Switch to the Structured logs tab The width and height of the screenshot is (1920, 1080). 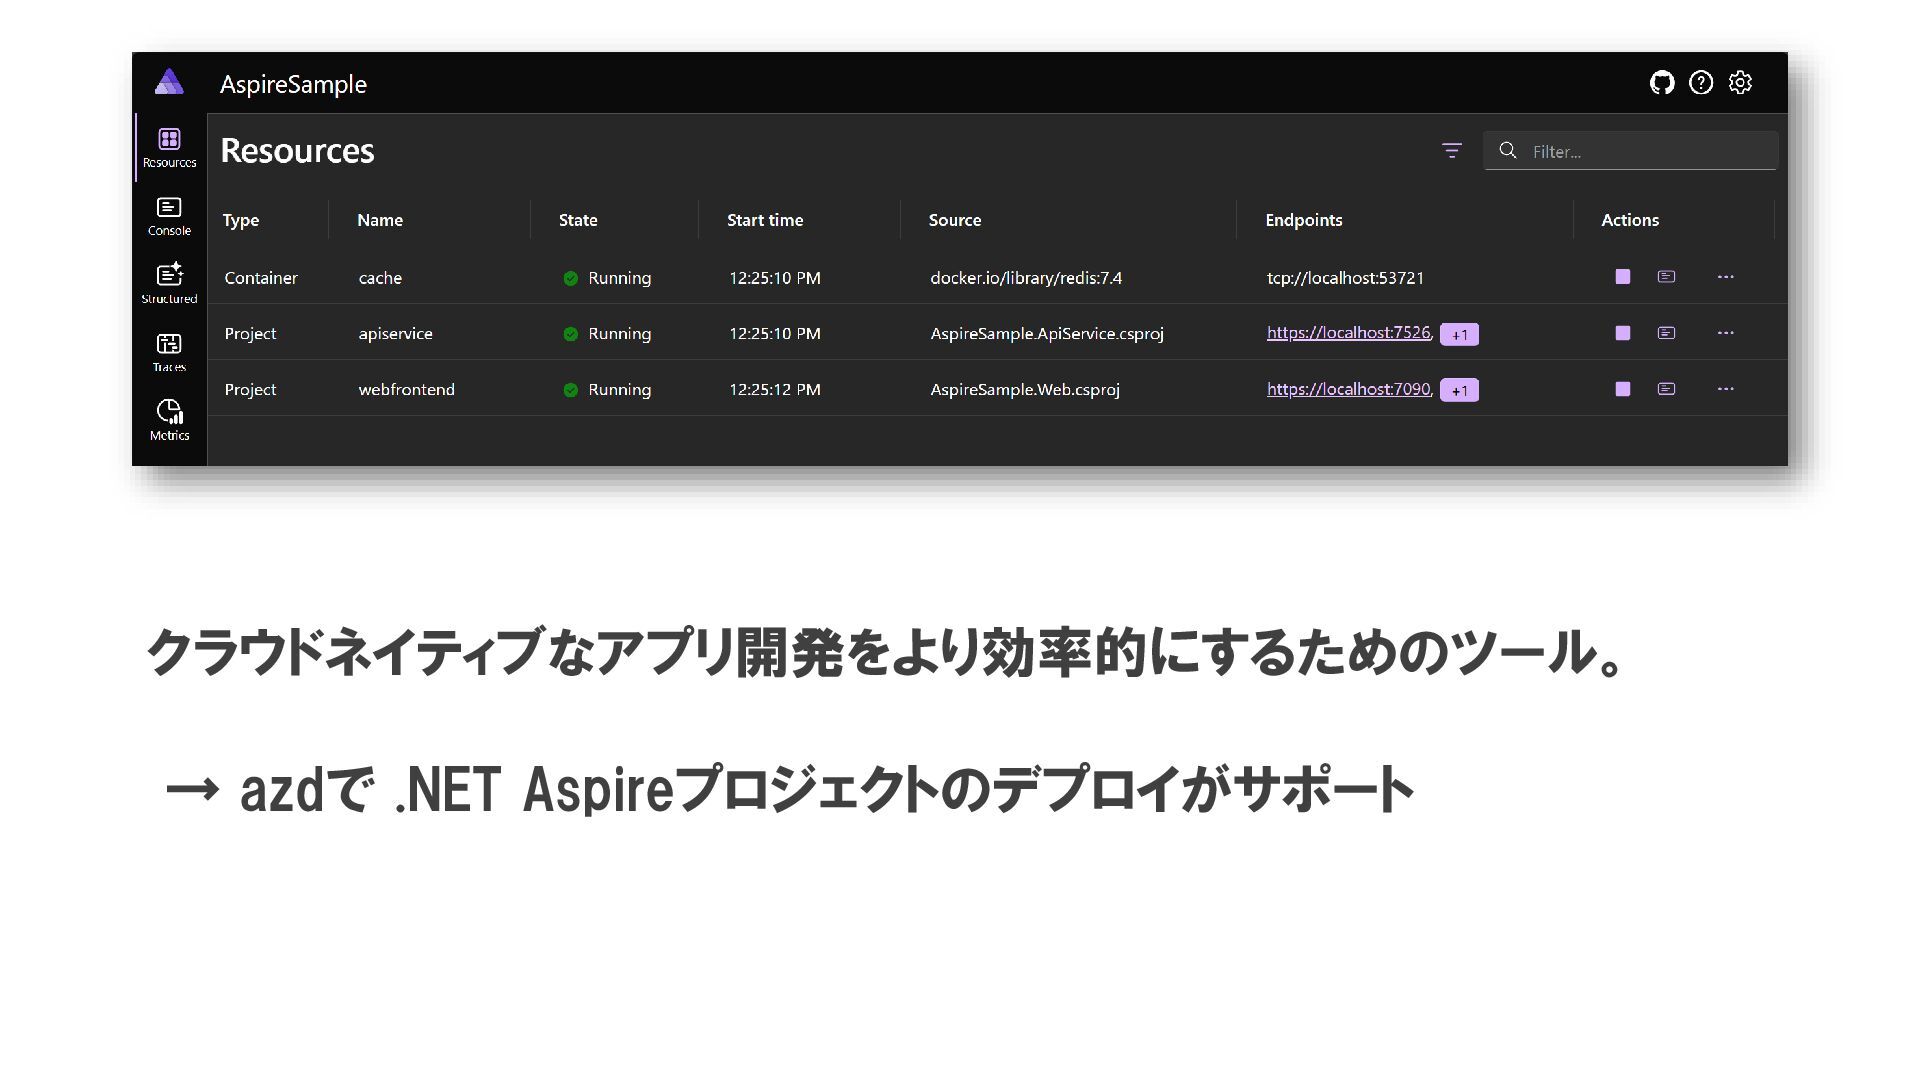coord(169,284)
